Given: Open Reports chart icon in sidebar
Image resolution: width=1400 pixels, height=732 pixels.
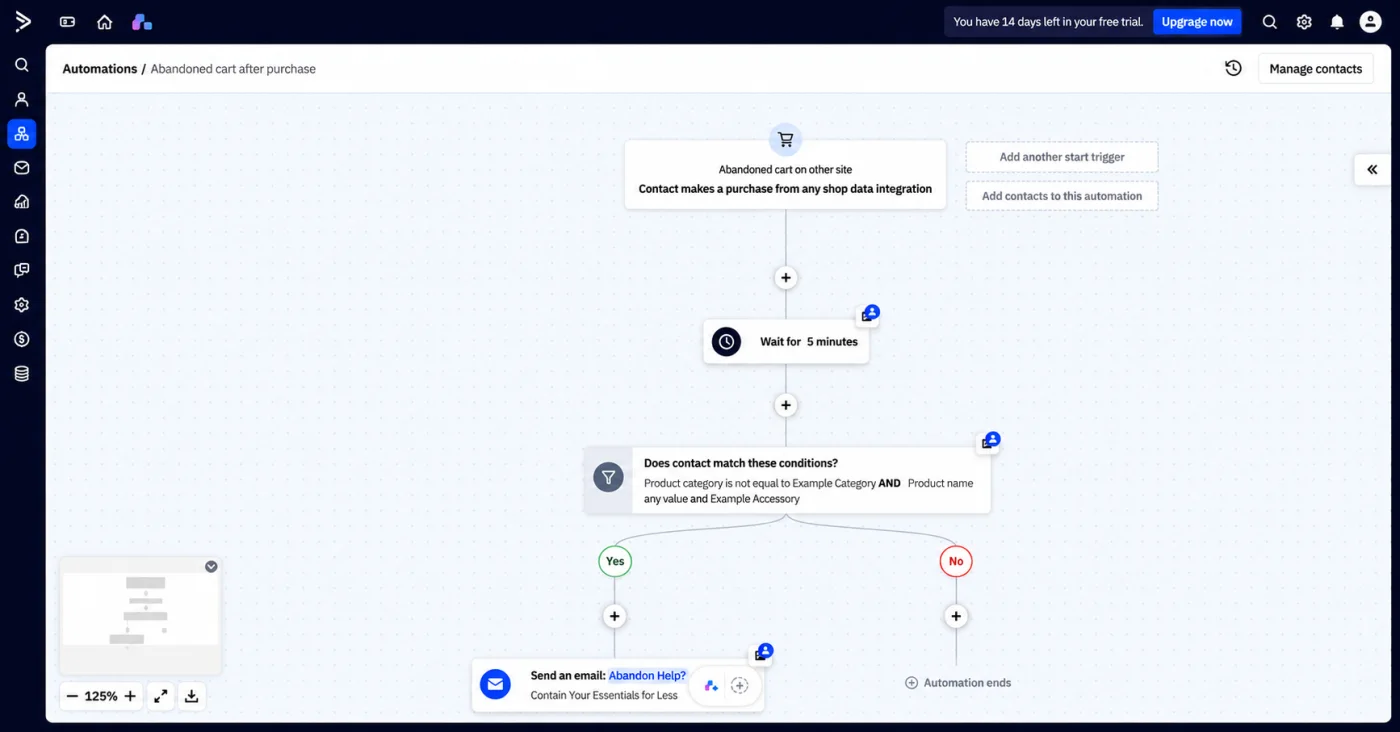Looking at the screenshot, I should click(x=22, y=202).
